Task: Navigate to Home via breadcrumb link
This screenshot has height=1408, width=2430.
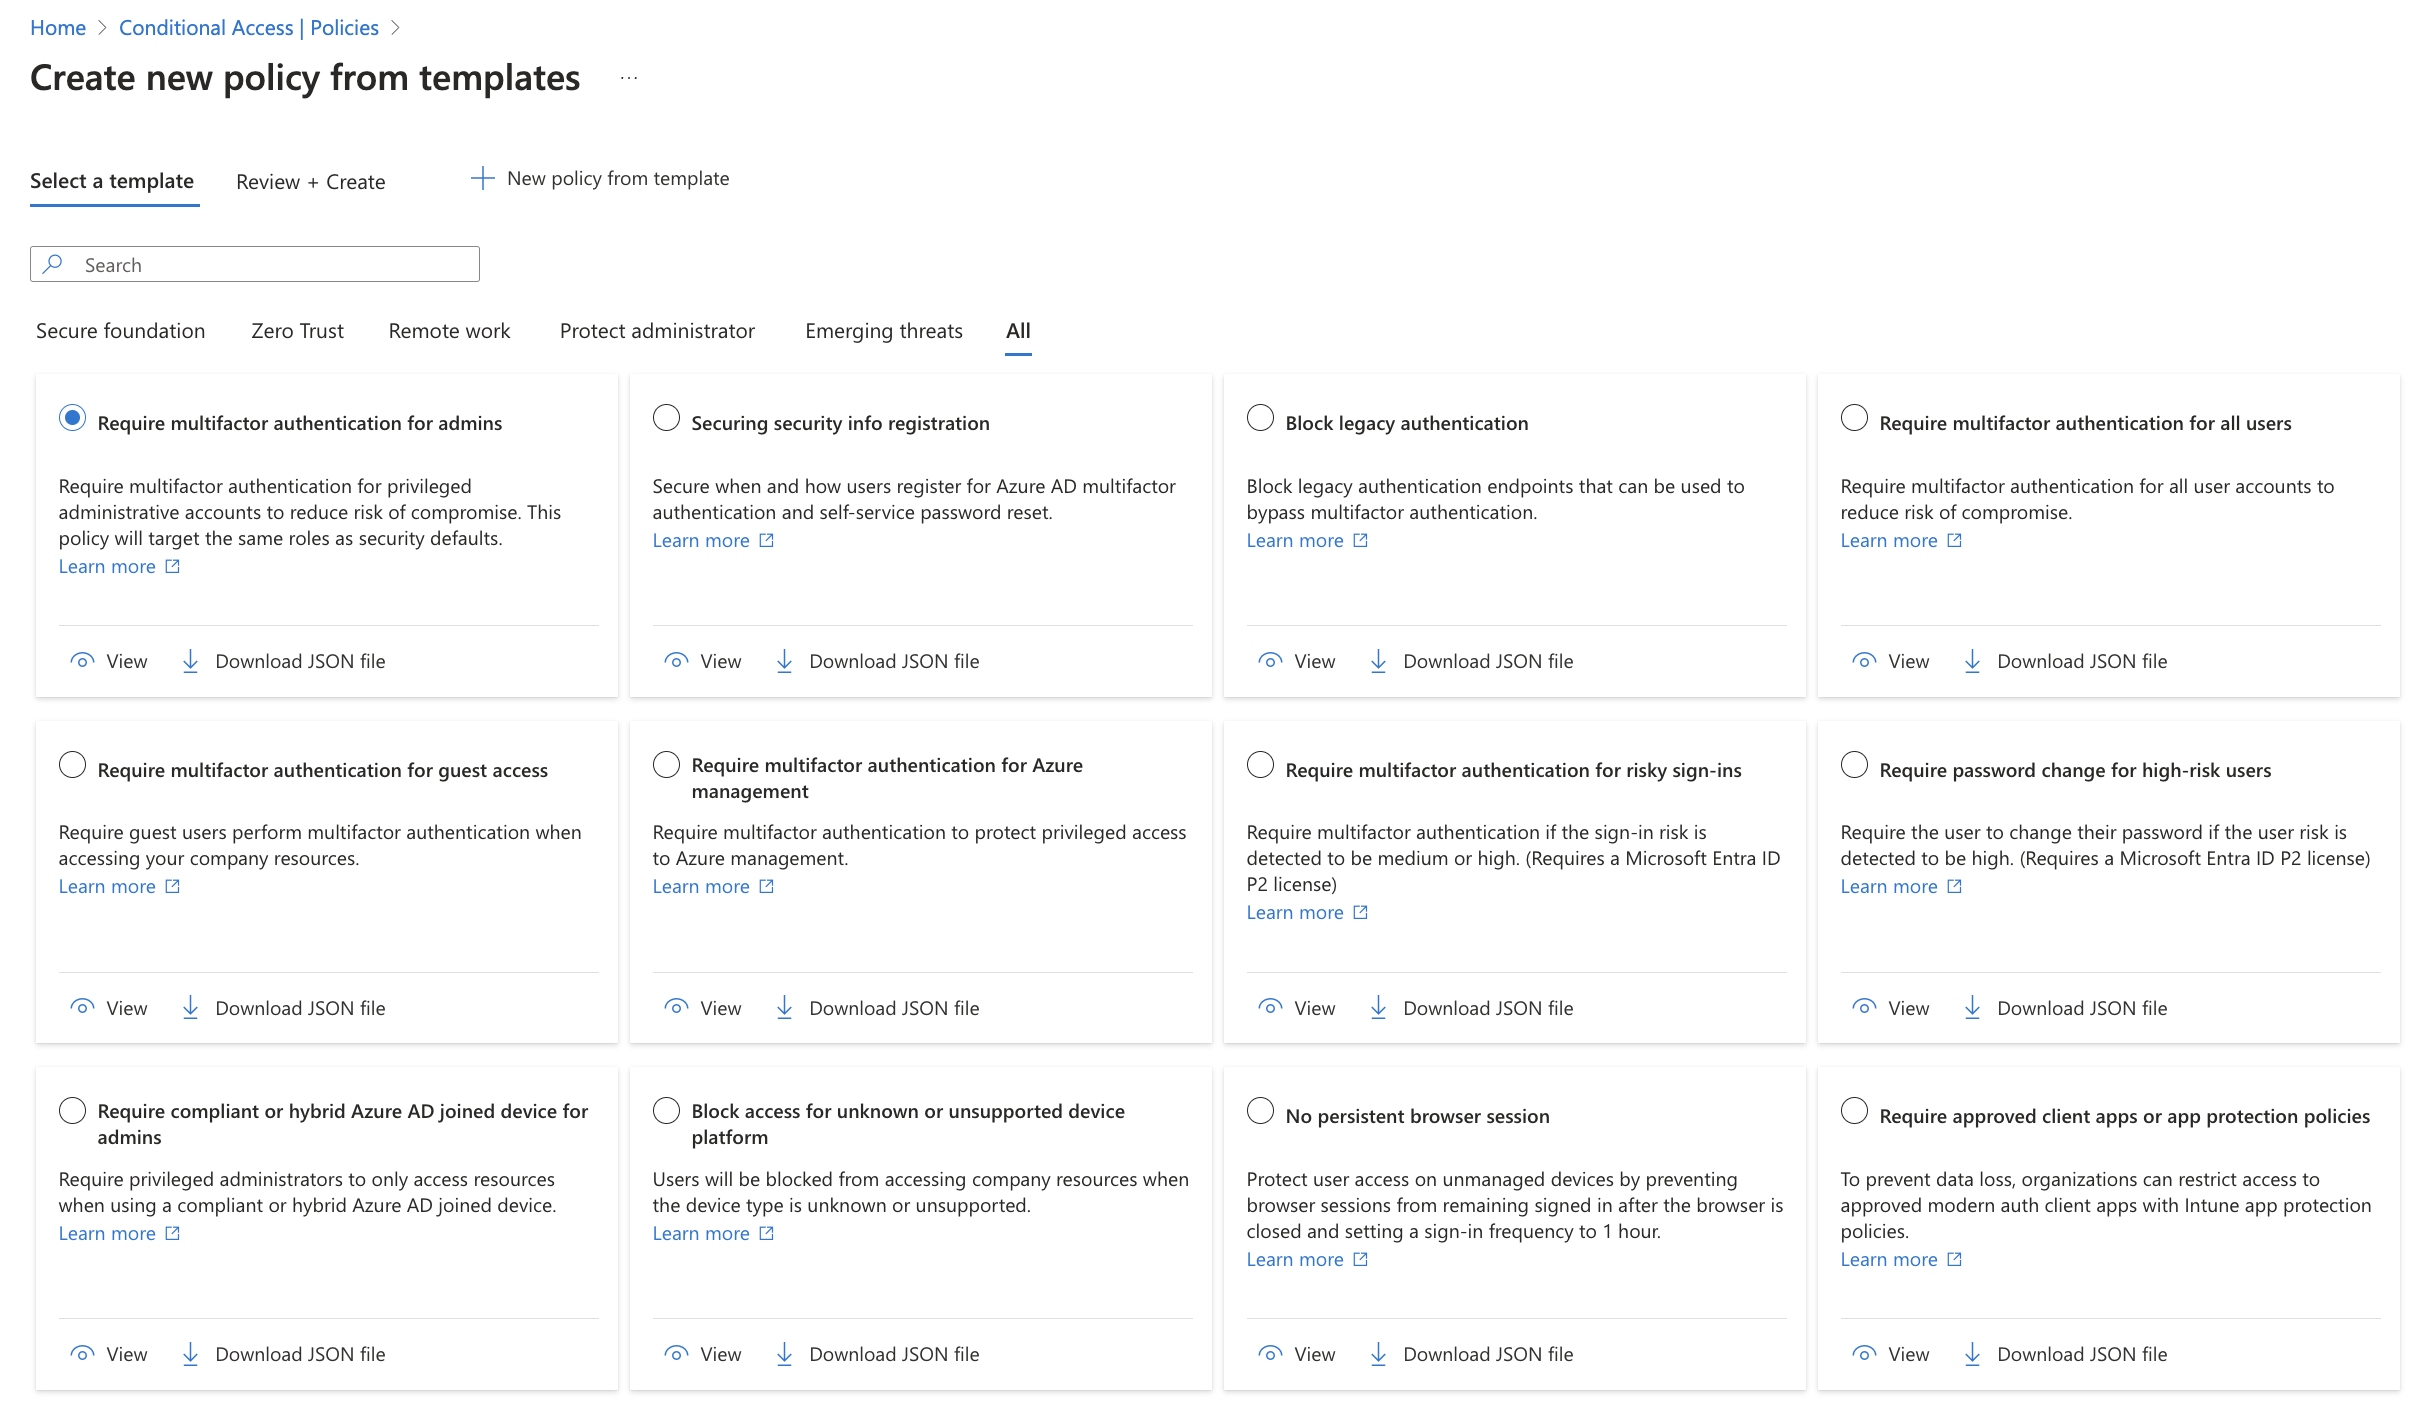Action: pyautogui.click(x=57, y=27)
